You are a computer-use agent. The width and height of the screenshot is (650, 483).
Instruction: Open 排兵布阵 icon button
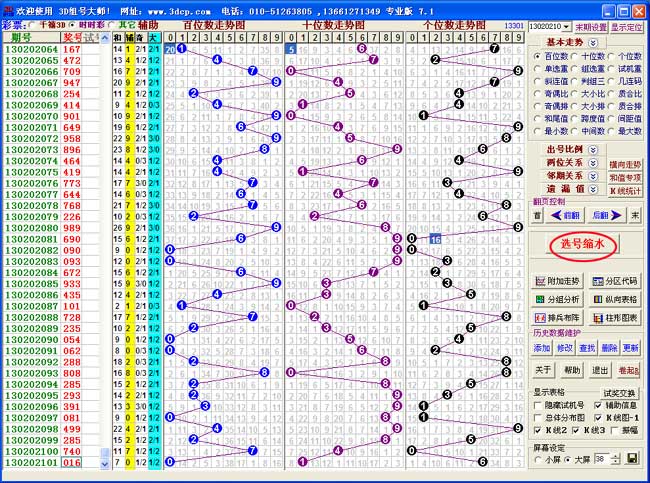(x=558, y=317)
